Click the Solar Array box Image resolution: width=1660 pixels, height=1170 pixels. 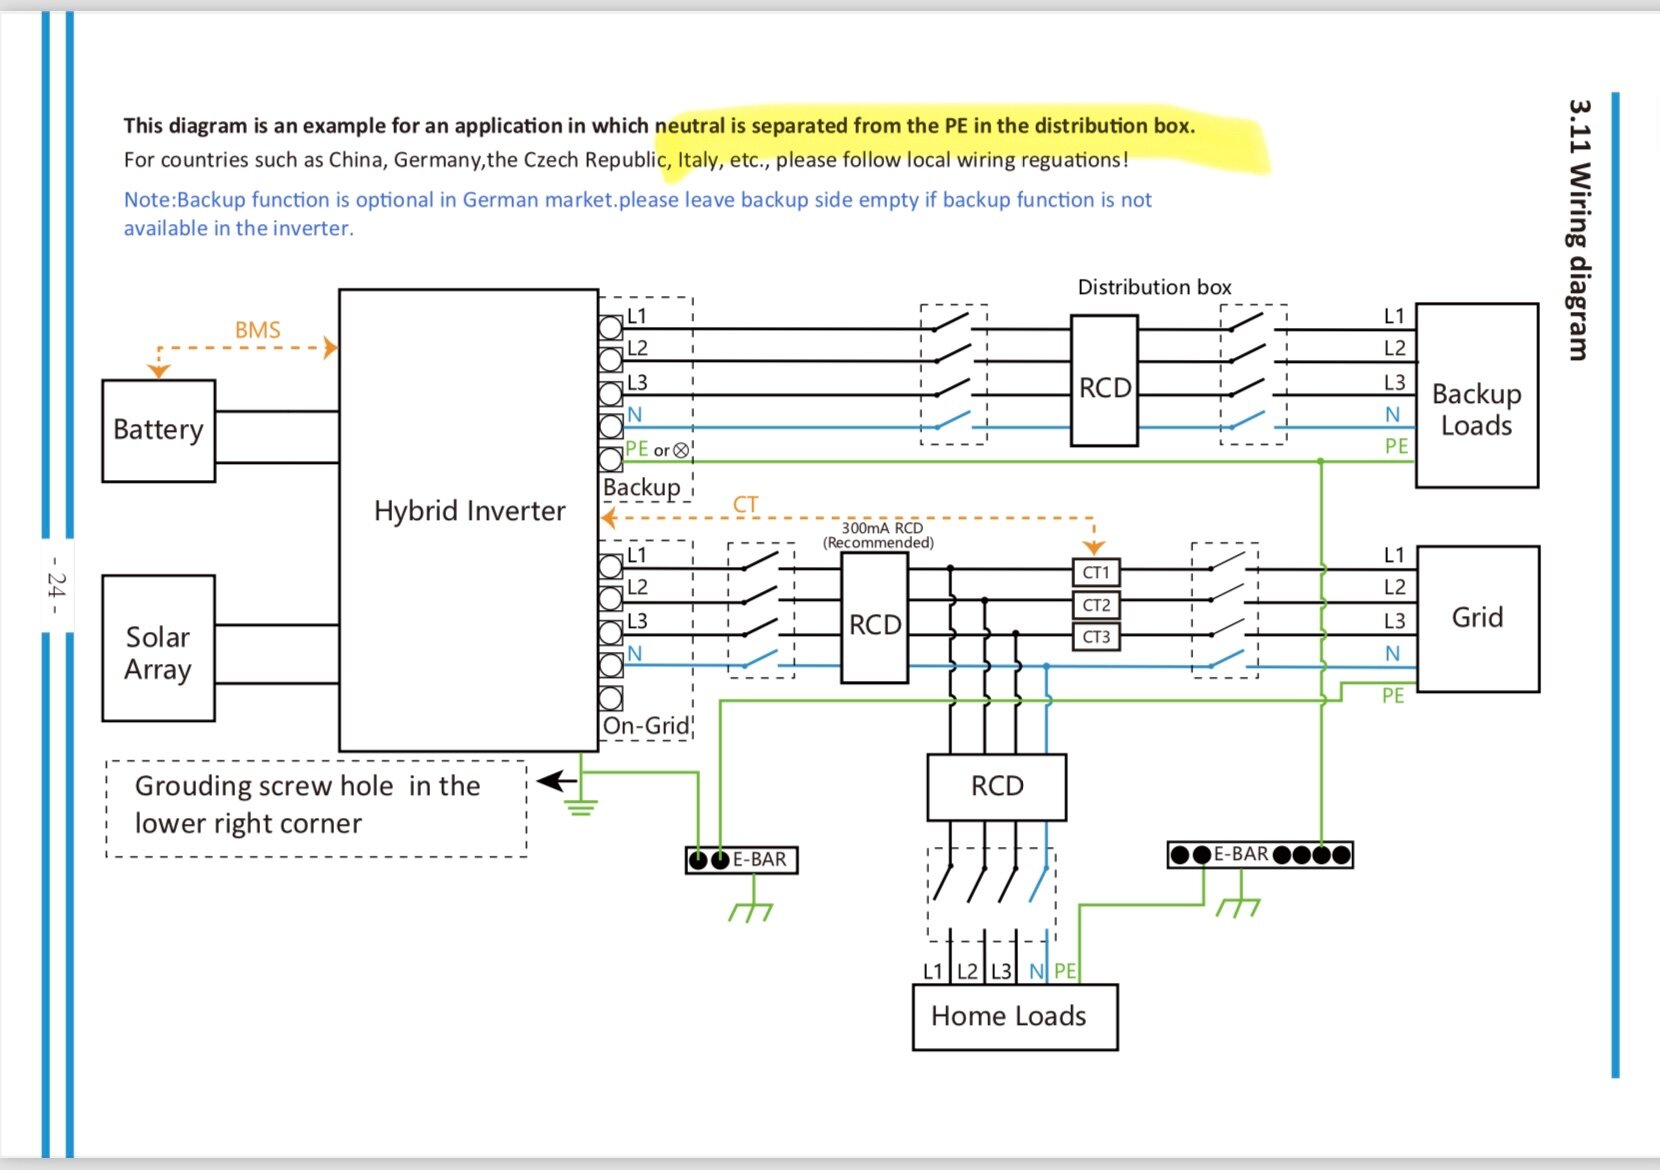(158, 648)
